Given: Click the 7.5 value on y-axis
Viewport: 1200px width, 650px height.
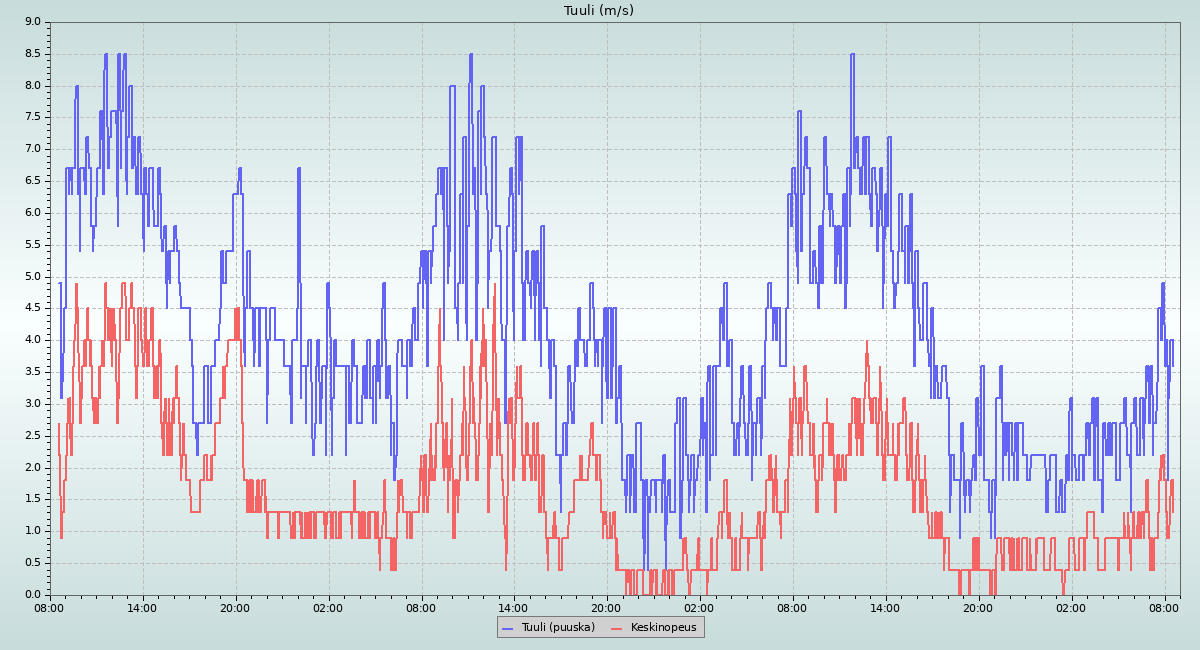Looking at the screenshot, I should [32, 117].
